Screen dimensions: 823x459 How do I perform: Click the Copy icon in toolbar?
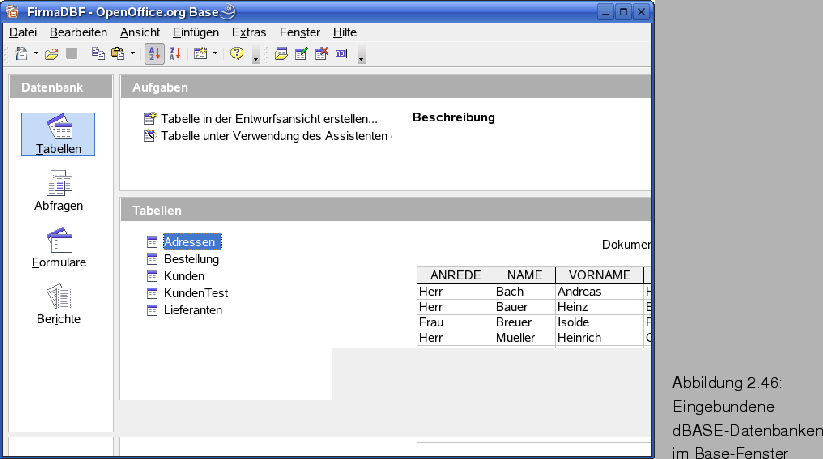click(98, 54)
